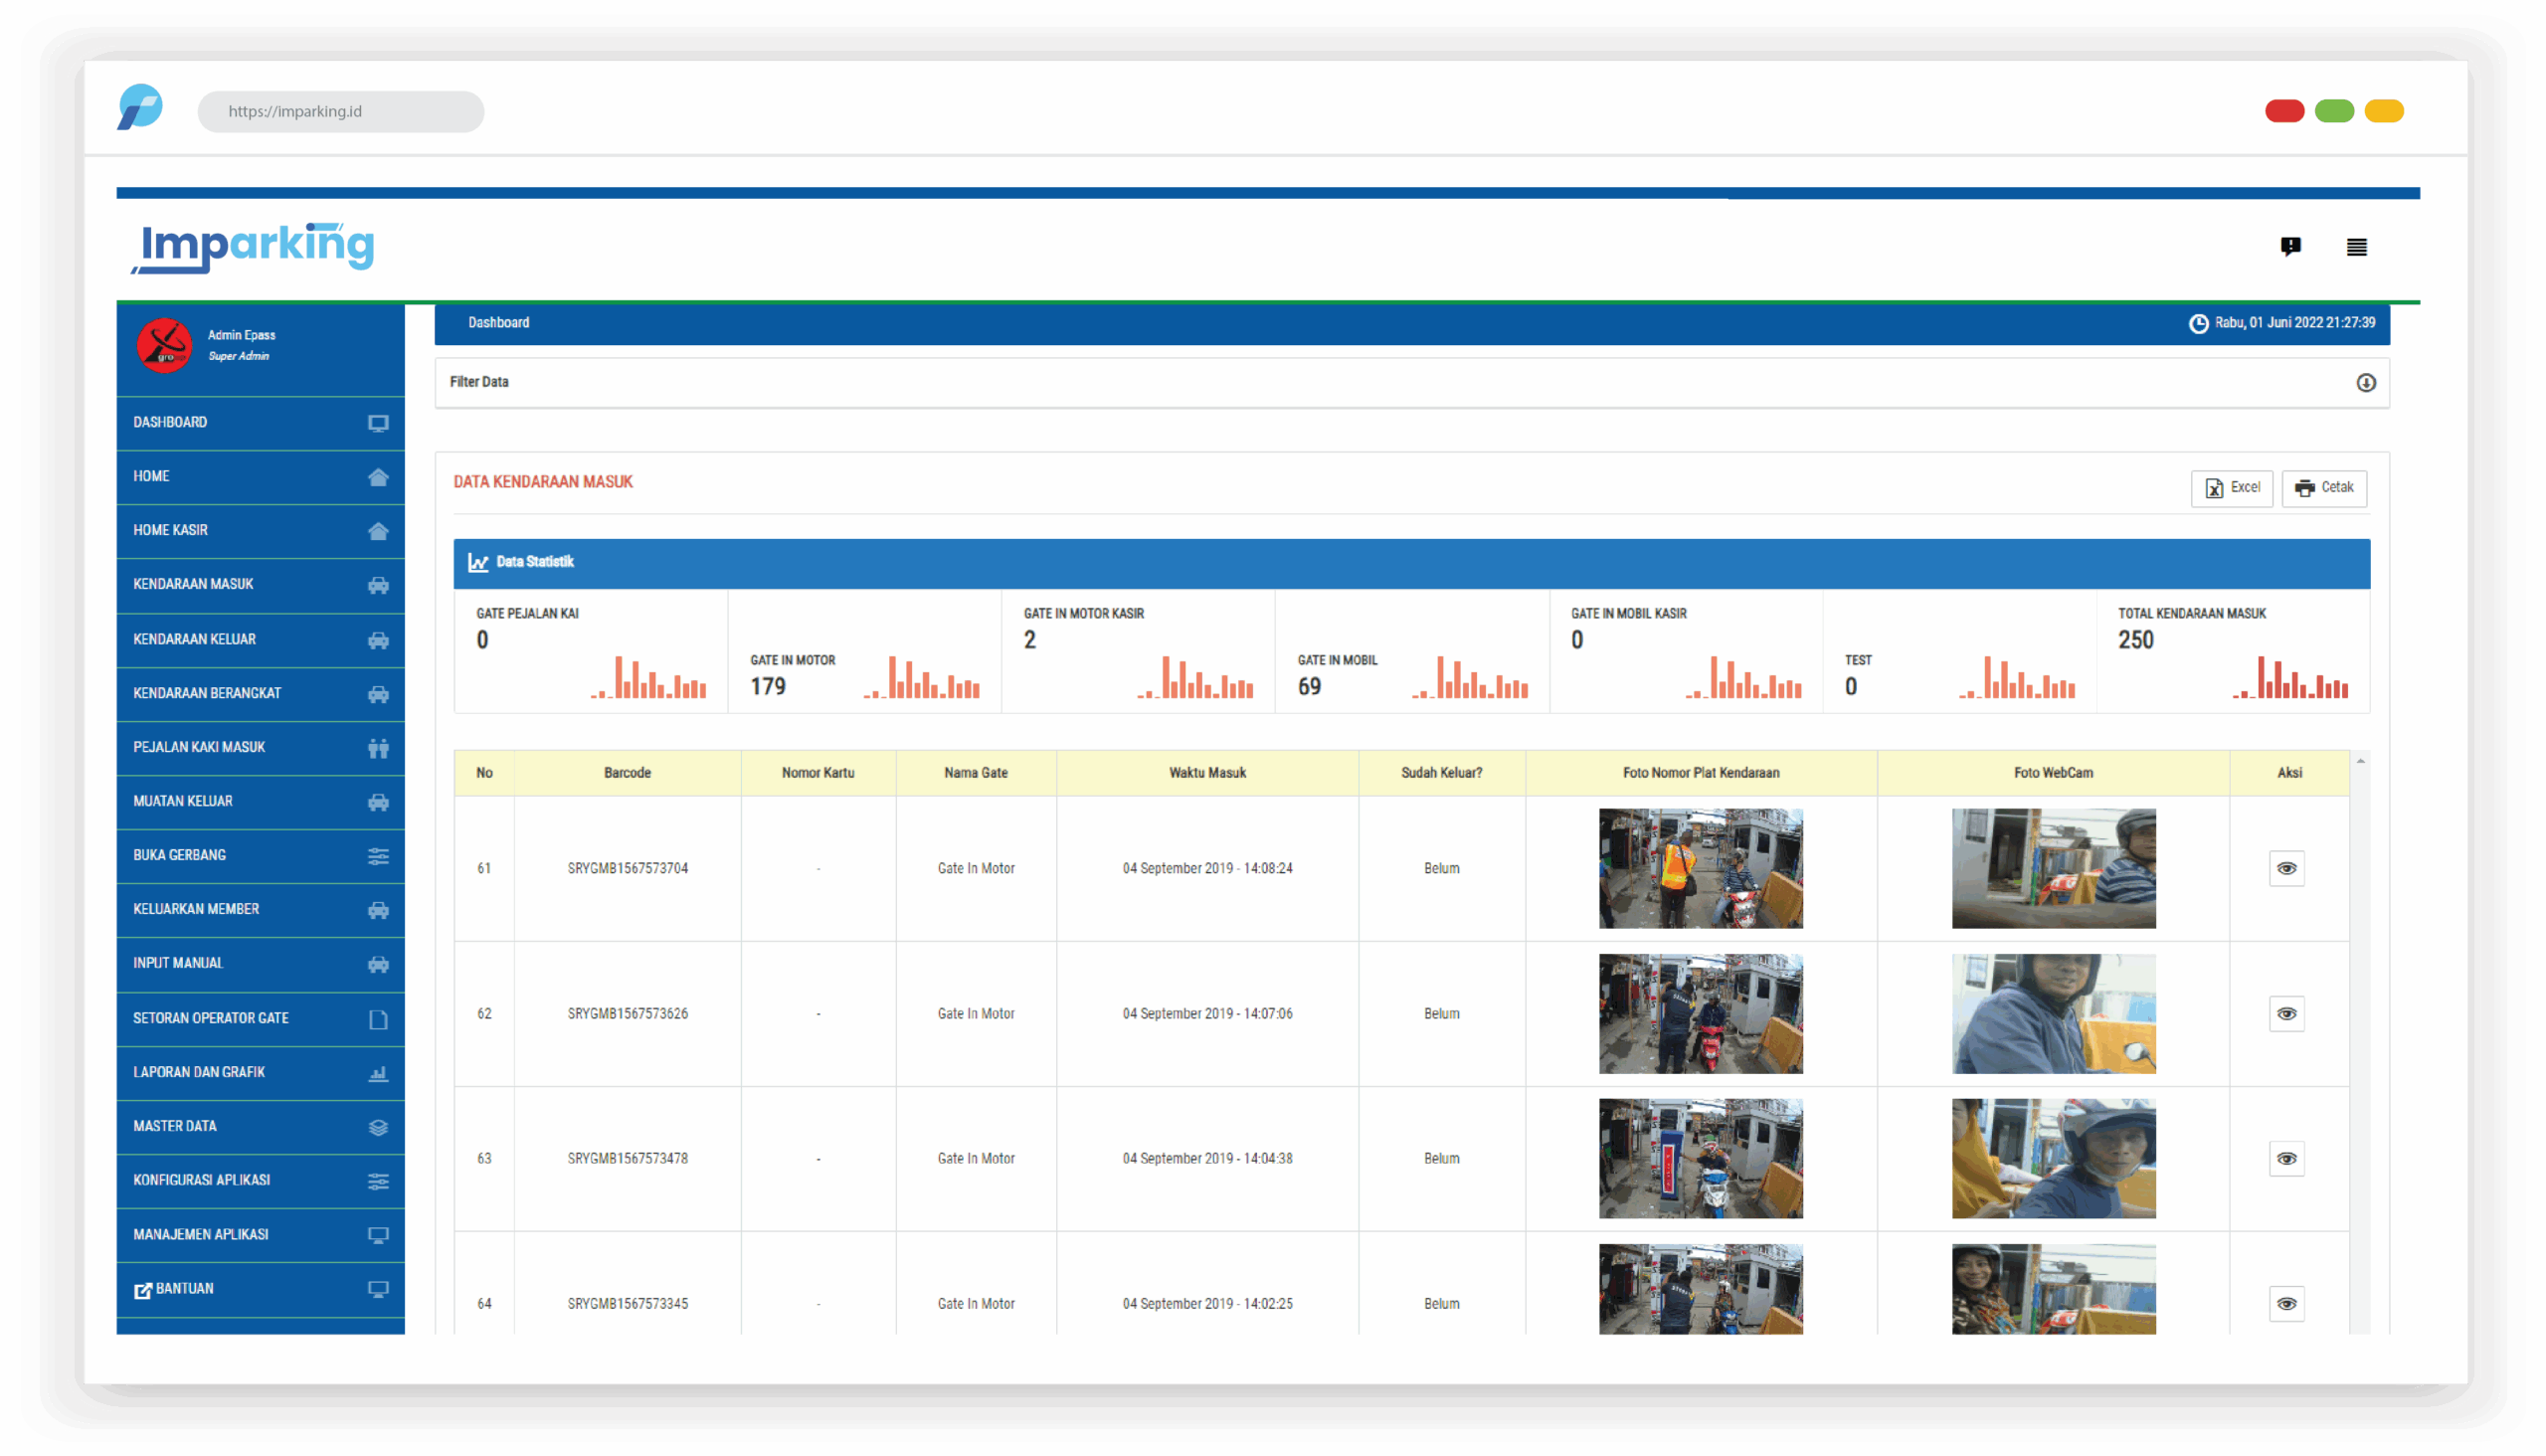This screenshot has width=2546, height=1456.
Task: Click the pedestrian icon for Pejalan Kaki Masuk
Action: click(x=377, y=748)
